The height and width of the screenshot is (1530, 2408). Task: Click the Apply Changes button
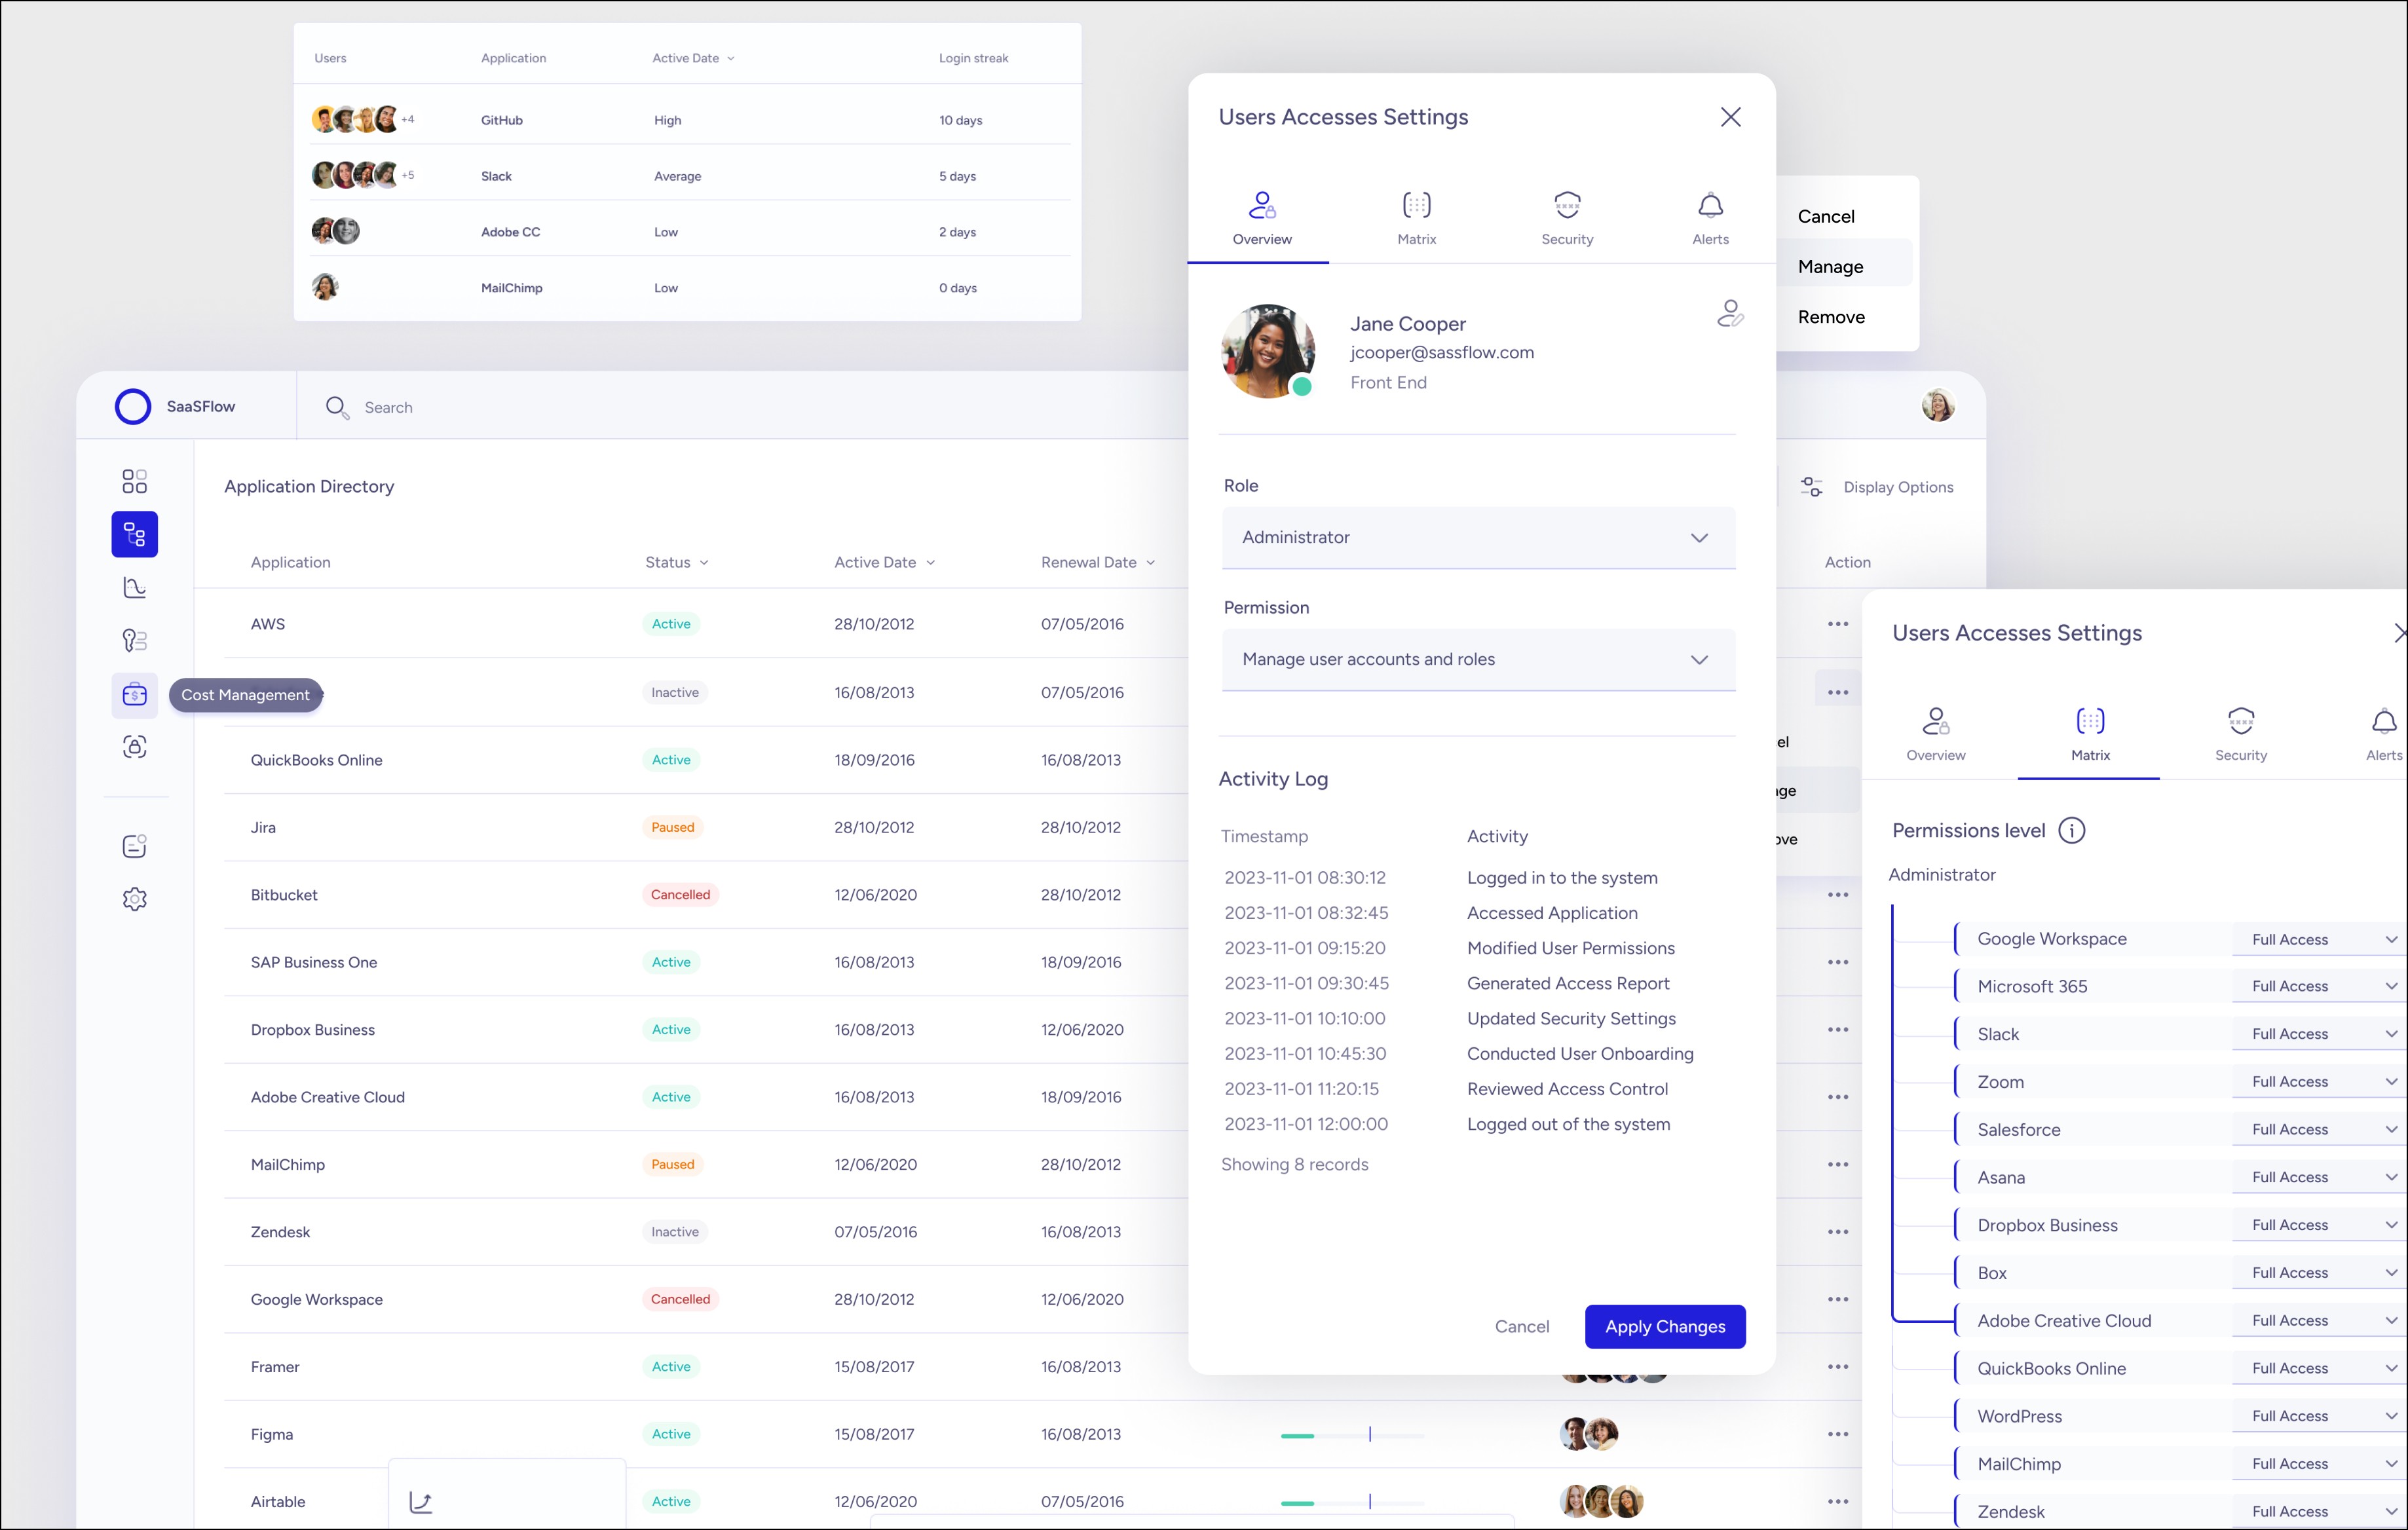[1664, 1326]
